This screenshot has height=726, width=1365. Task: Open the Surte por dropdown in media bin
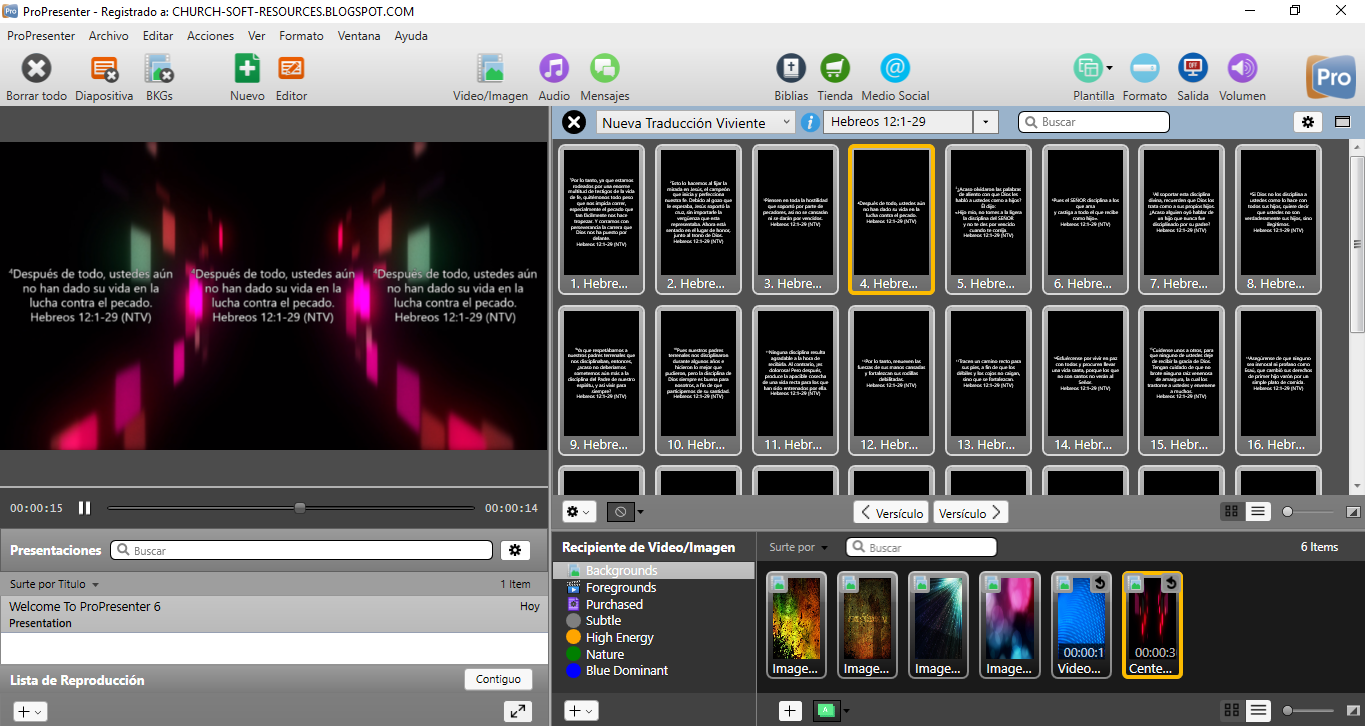pos(799,548)
